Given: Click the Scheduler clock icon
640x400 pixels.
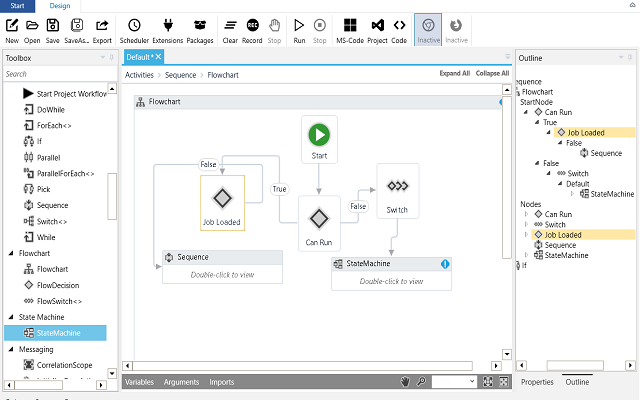Looking at the screenshot, I should (134, 27).
